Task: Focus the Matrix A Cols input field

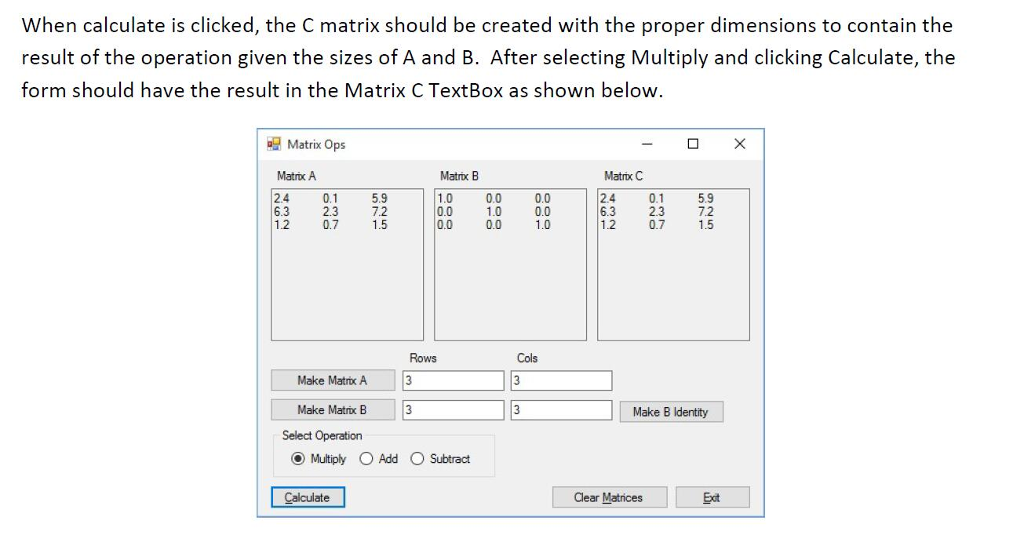Action: coord(562,380)
